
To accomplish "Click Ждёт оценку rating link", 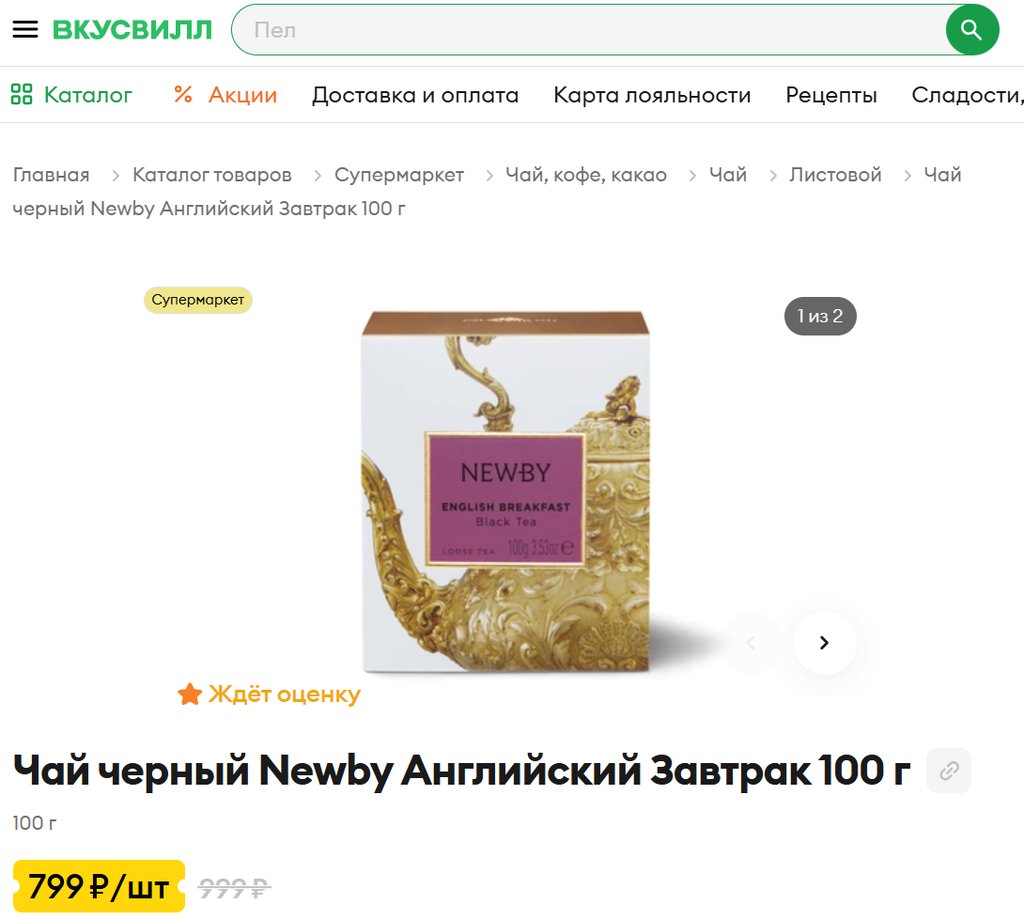I will coord(284,694).
